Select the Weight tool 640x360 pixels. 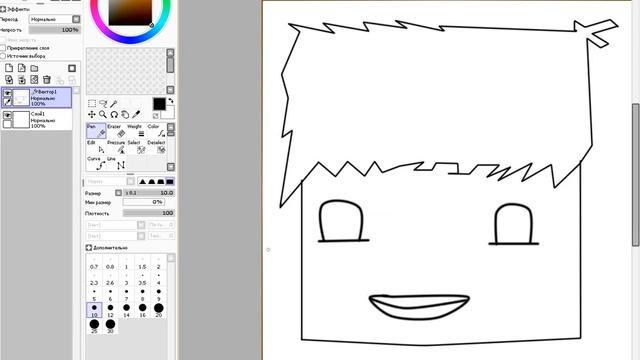coord(137,131)
